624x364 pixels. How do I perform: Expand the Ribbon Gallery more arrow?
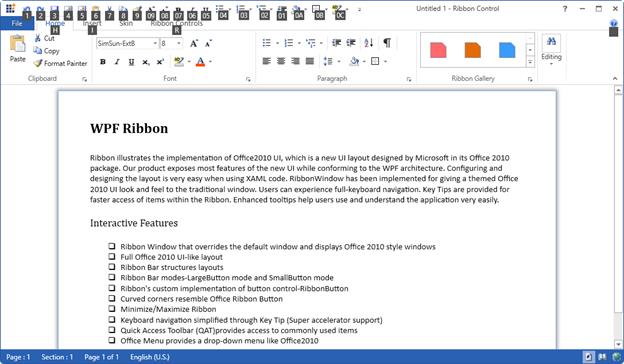point(530,62)
